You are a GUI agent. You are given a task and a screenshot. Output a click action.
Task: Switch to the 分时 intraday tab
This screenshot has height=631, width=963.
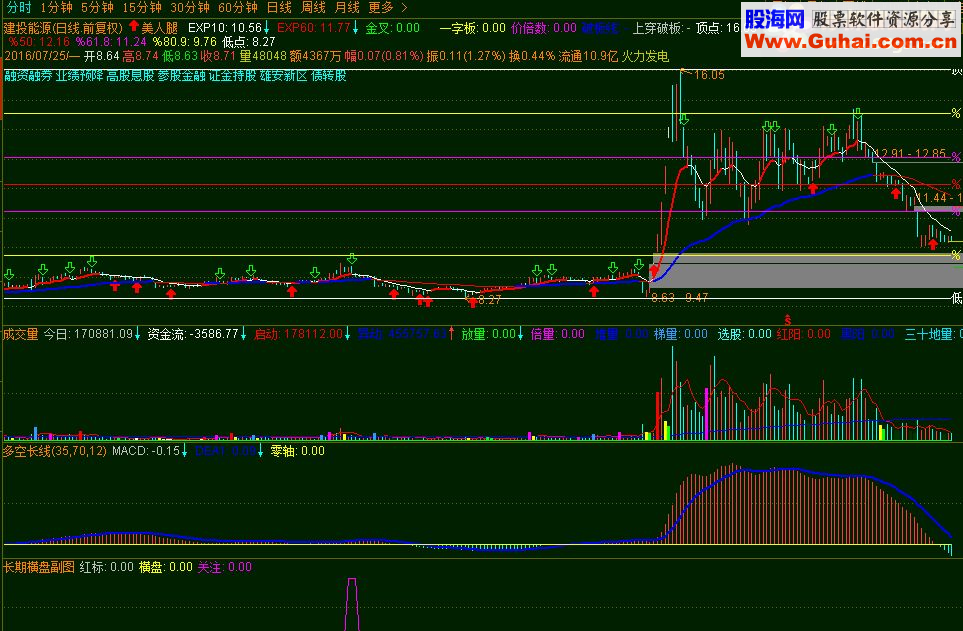(x=19, y=7)
